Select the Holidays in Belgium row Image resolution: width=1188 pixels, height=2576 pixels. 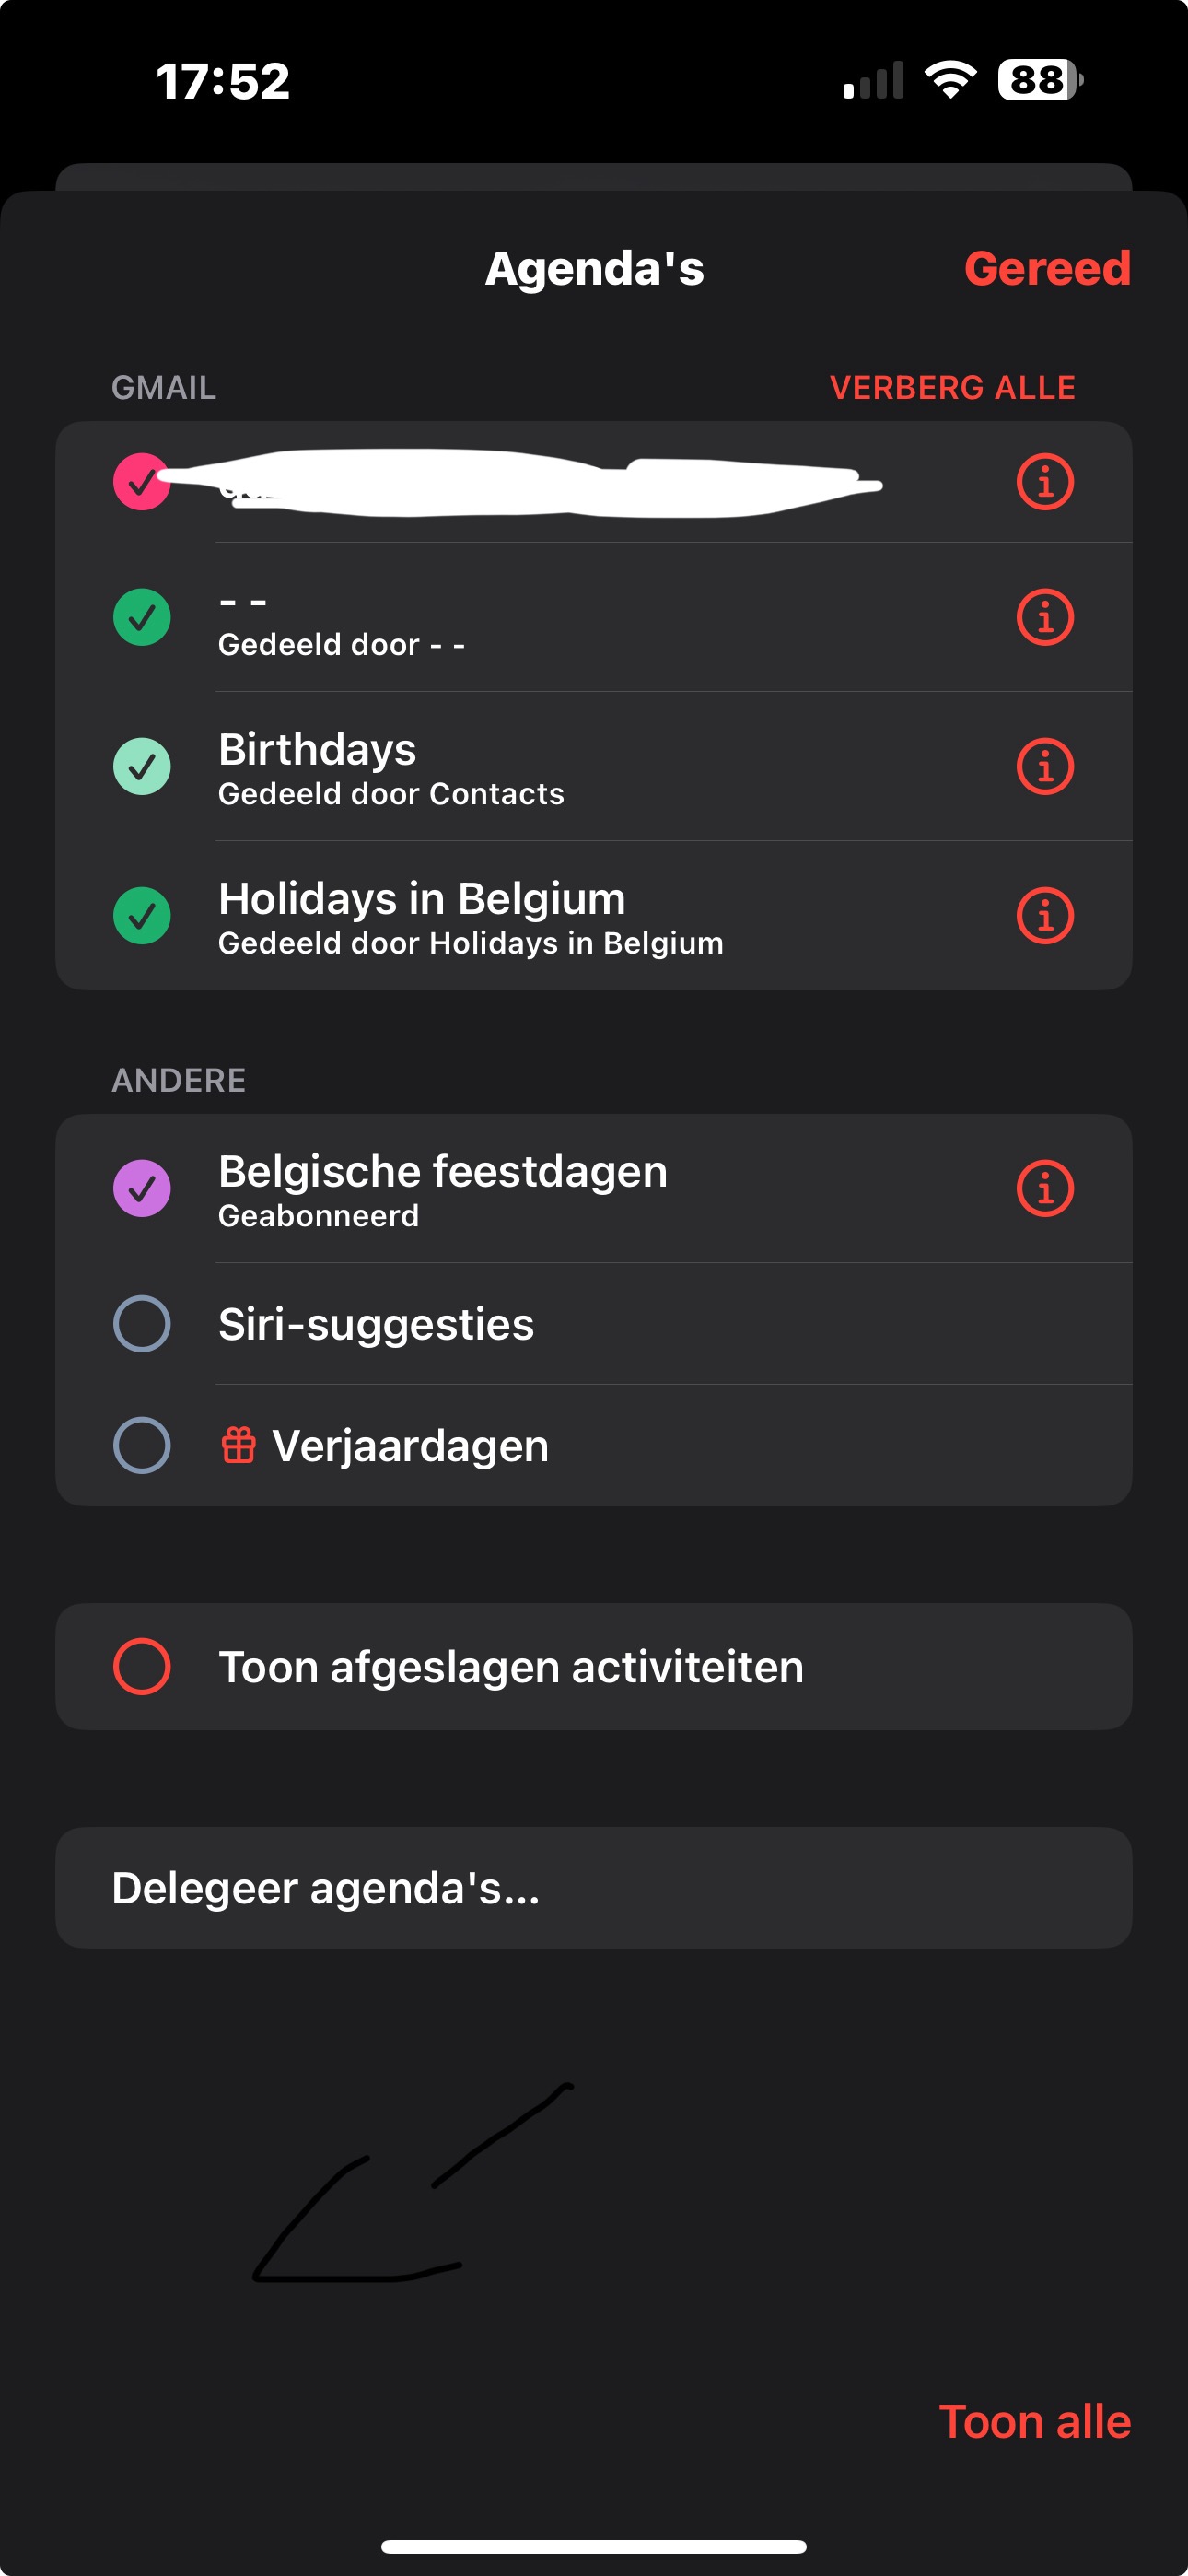tap(560, 916)
